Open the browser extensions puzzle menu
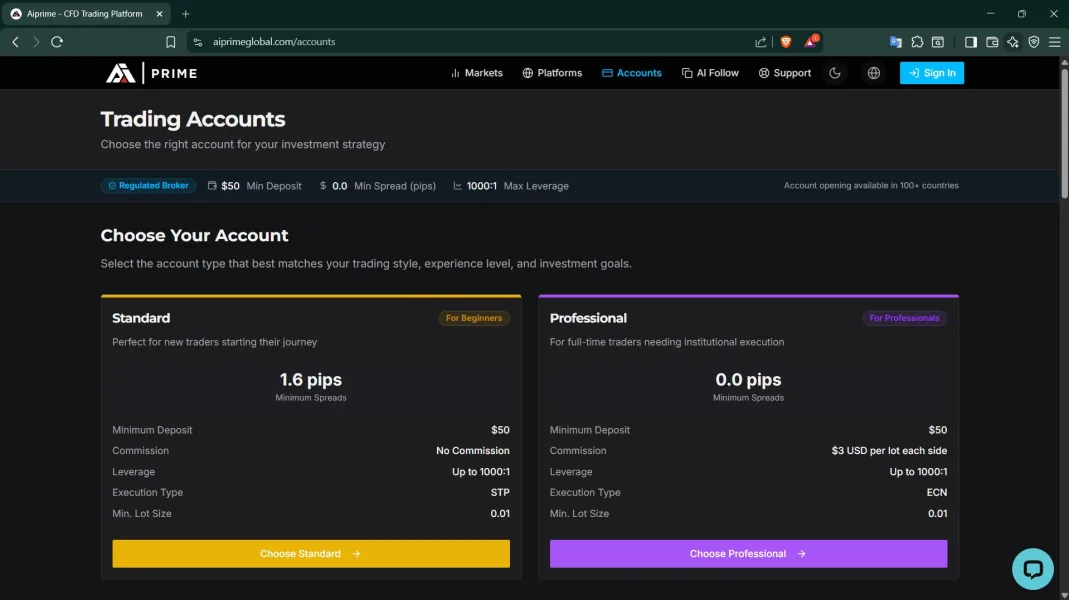Image resolution: width=1069 pixels, height=600 pixels. coord(917,42)
